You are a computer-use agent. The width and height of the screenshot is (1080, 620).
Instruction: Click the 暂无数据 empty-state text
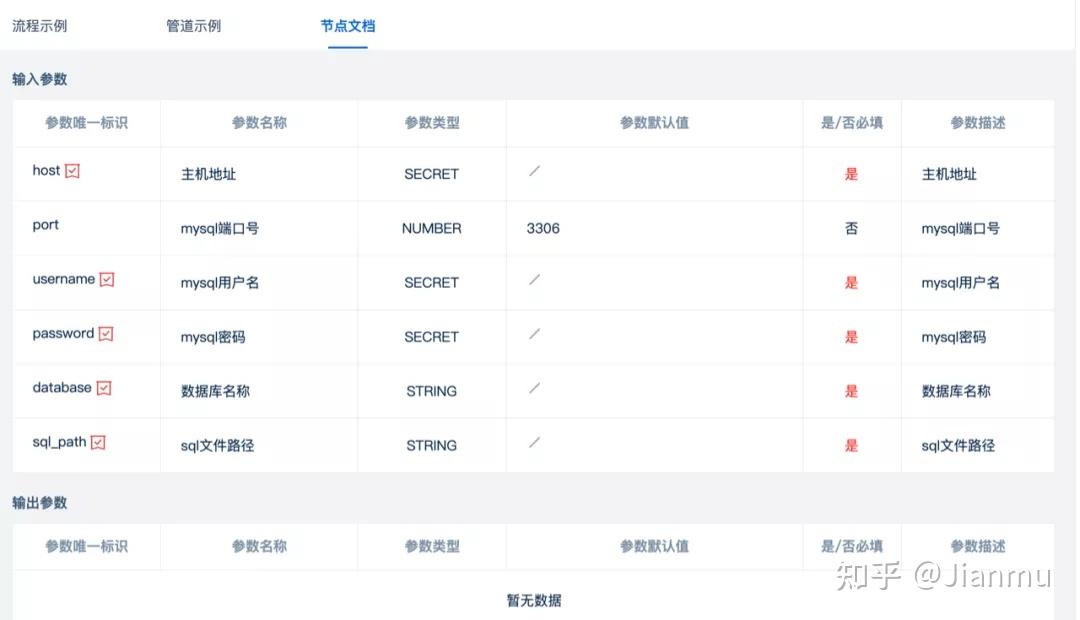coord(534,601)
